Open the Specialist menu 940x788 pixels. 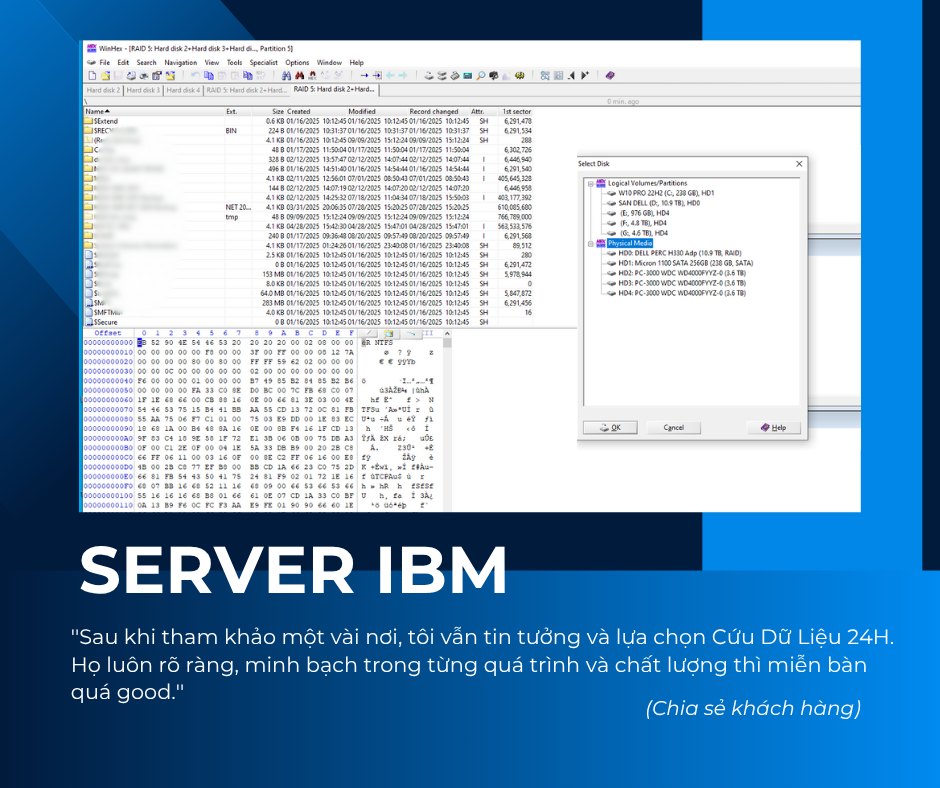click(263, 62)
